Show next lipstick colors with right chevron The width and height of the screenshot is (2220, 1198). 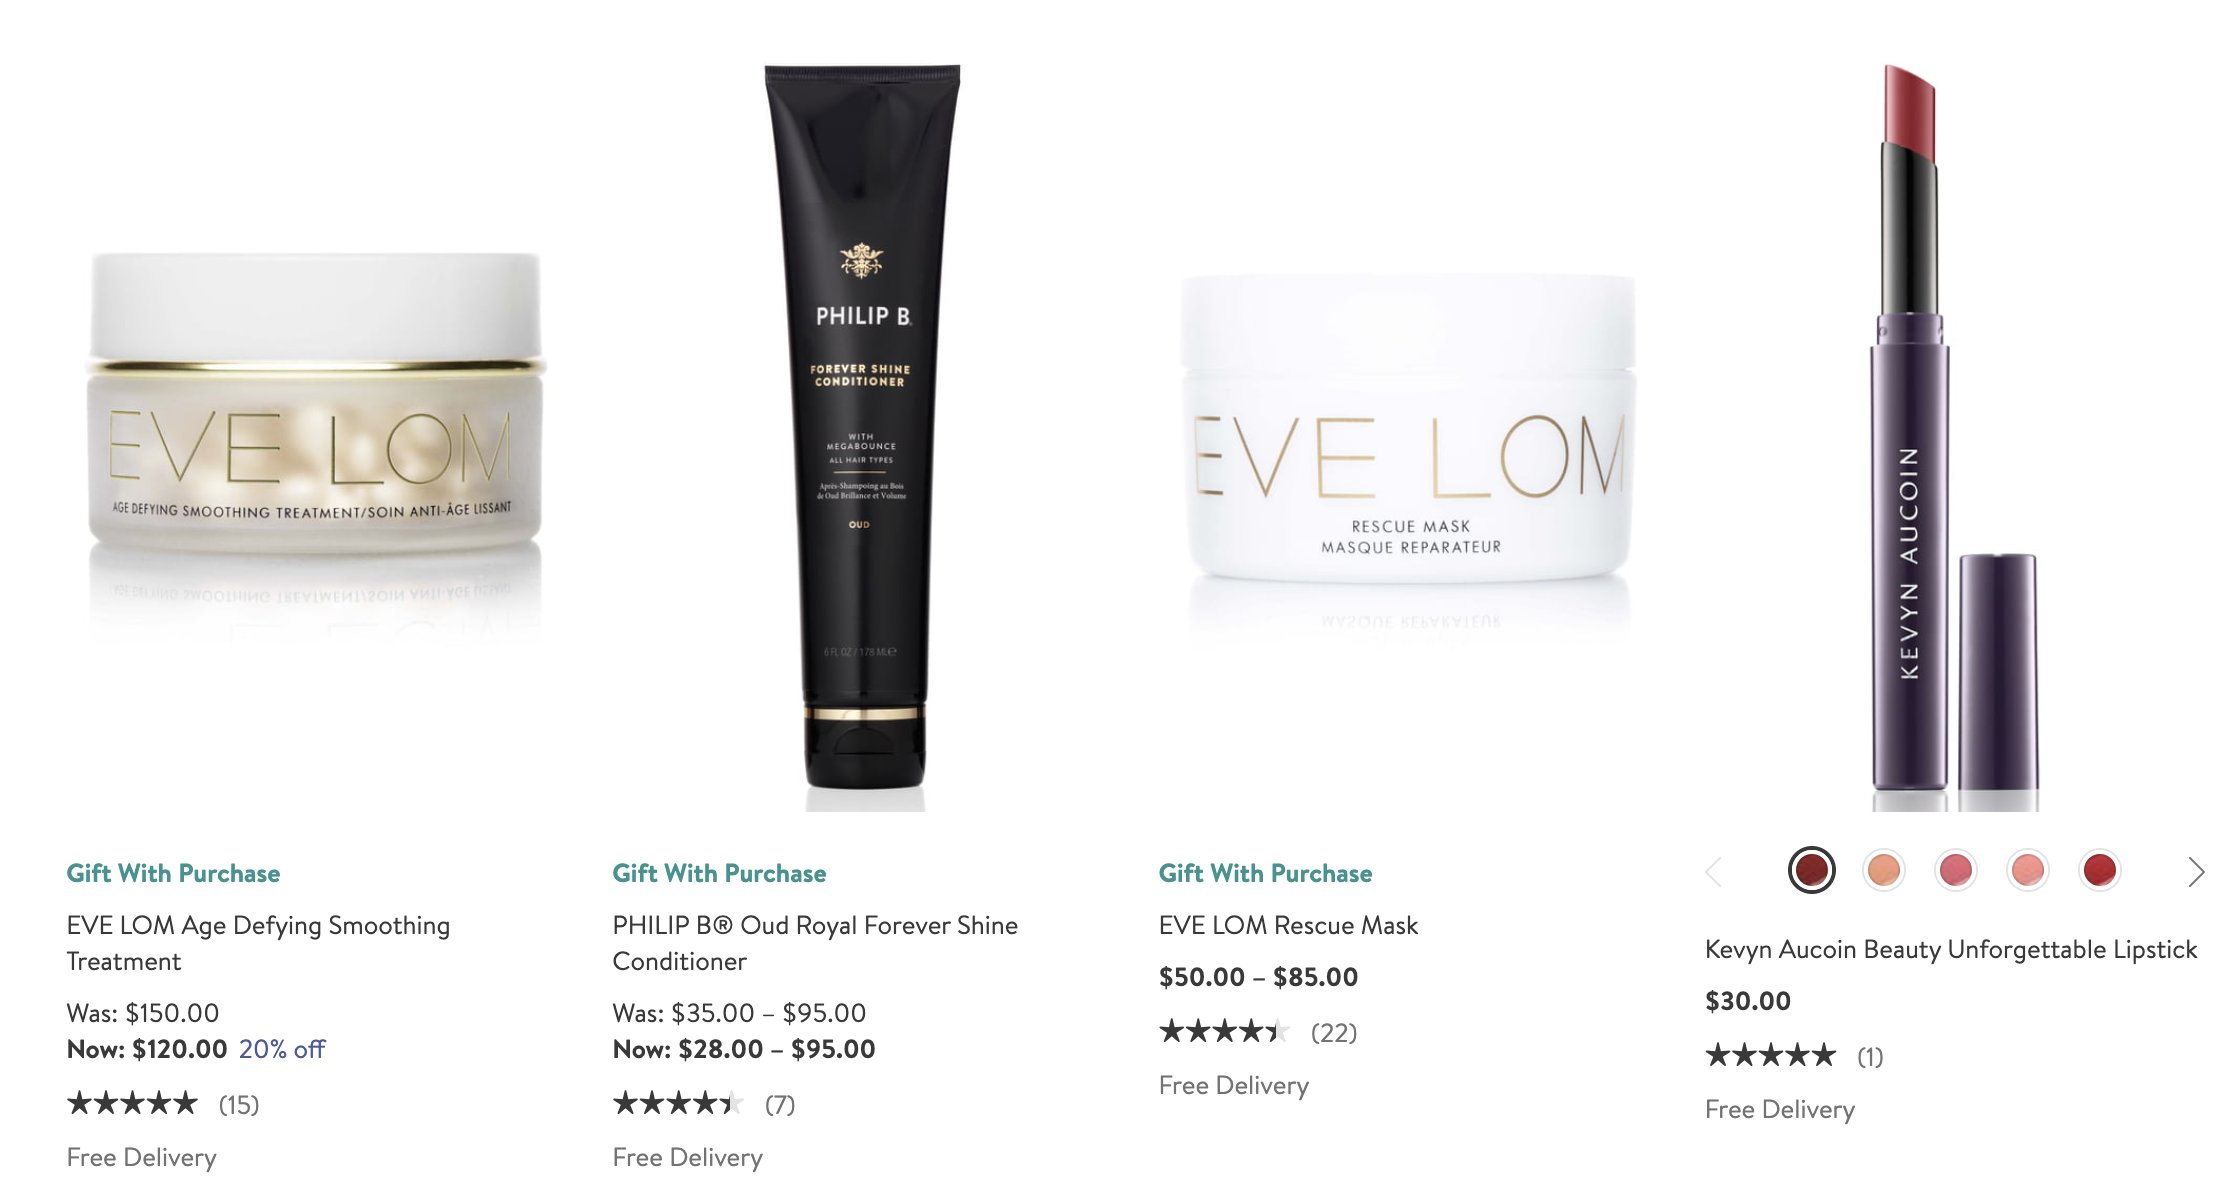(2195, 872)
